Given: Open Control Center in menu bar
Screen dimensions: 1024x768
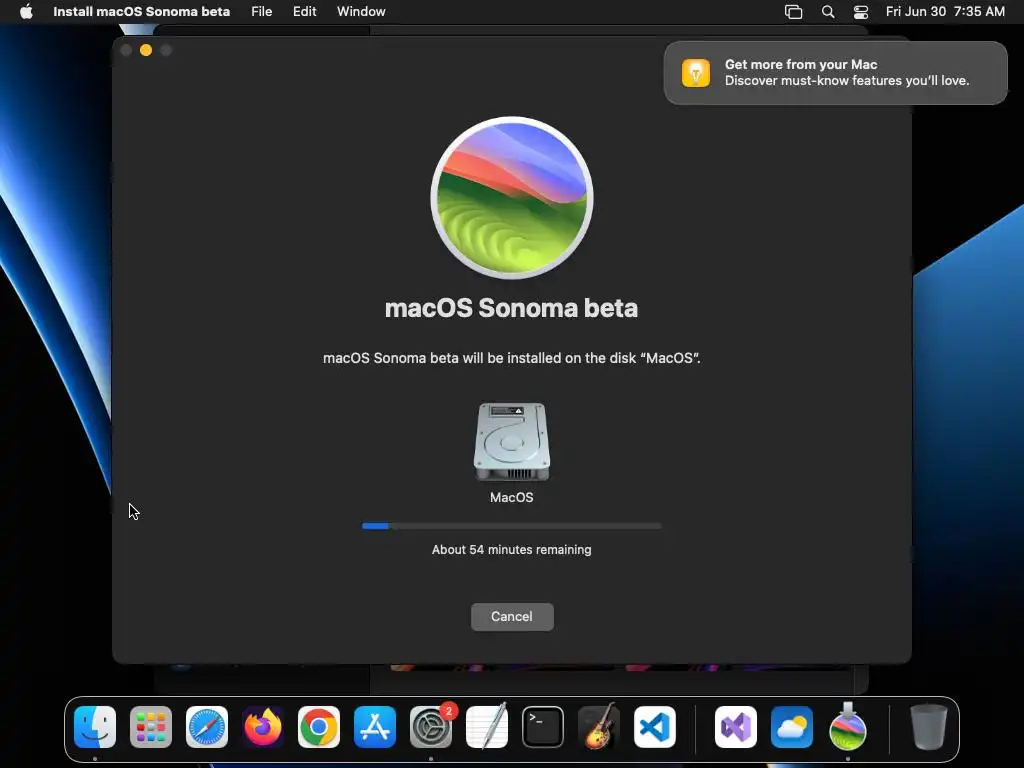Looking at the screenshot, I should click(861, 12).
